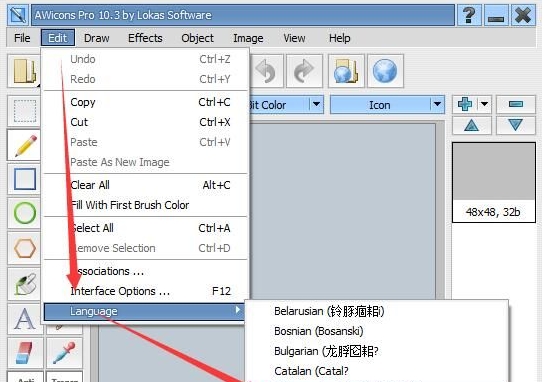Select Bulgarian language

pos(377,351)
